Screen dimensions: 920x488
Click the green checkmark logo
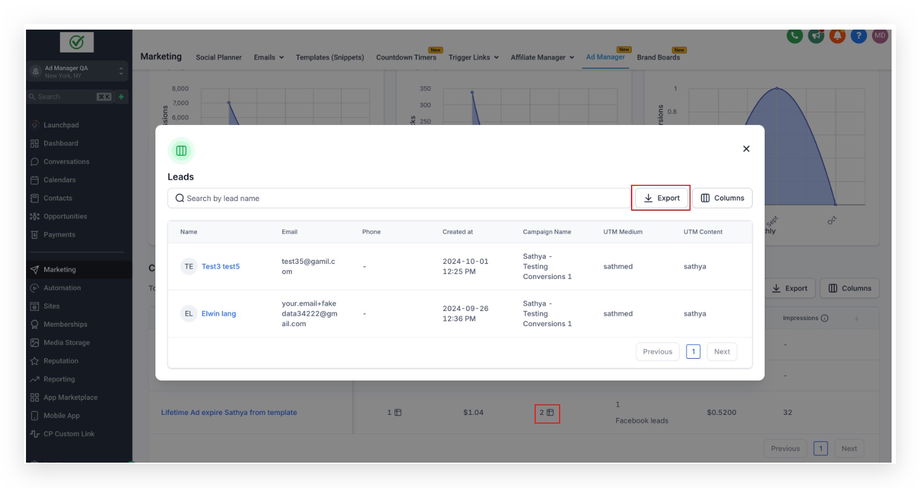pyautogui.click(x=77, y=42)
